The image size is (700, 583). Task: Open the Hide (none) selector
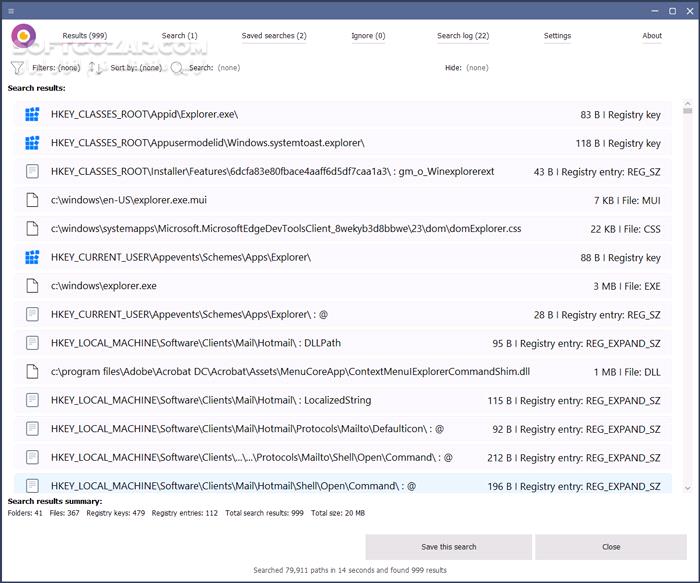(x=466, y=68)
